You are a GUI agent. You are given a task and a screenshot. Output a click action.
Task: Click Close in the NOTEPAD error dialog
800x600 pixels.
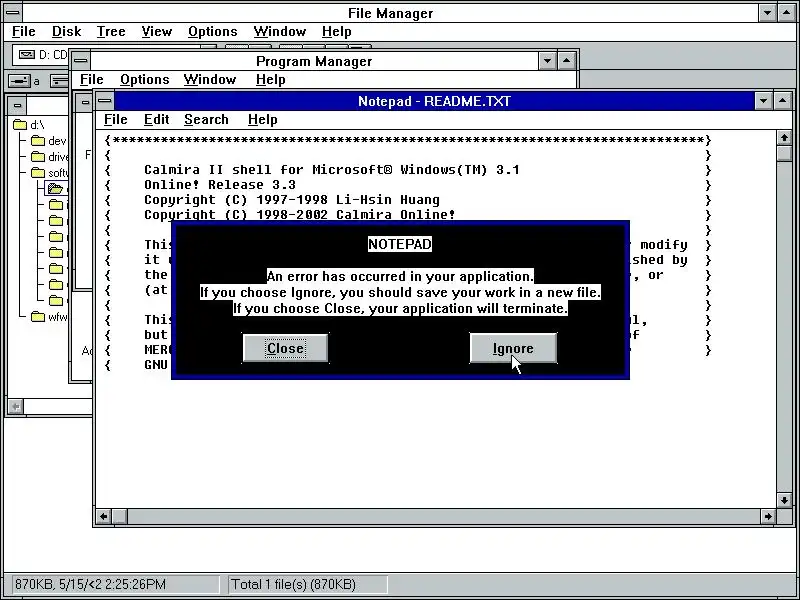click(x=285, y=348)
